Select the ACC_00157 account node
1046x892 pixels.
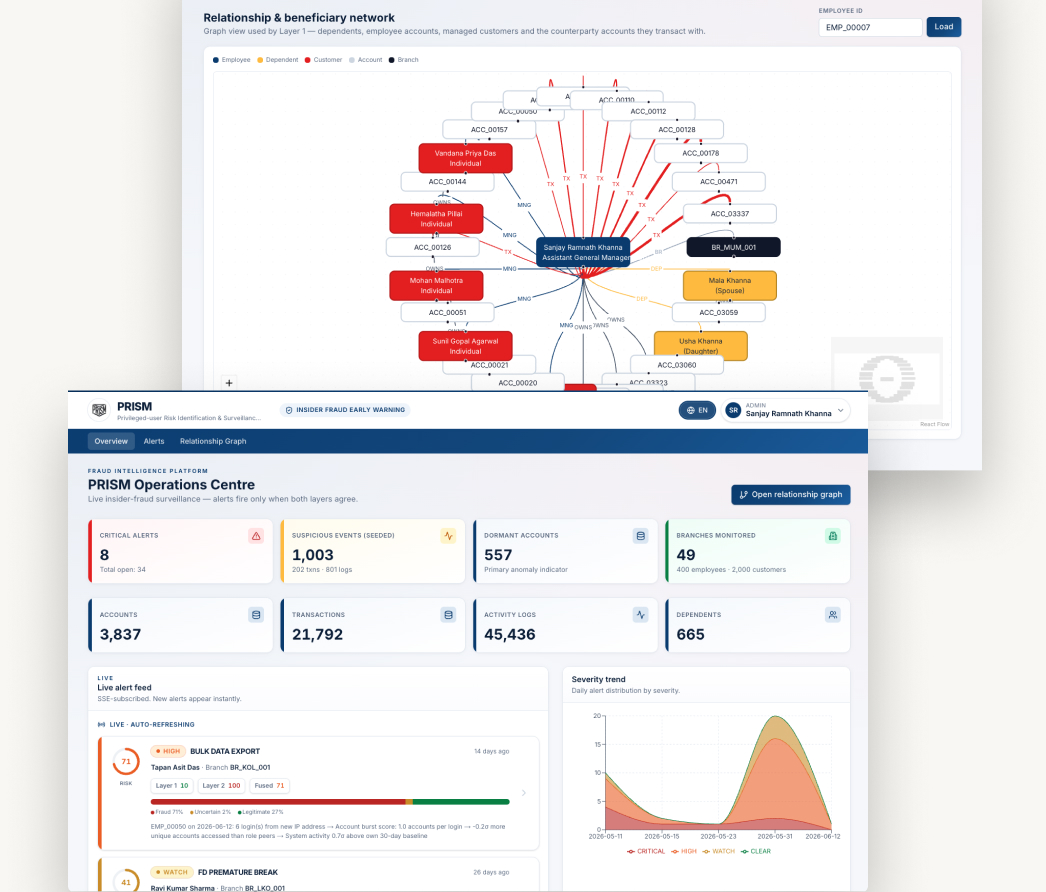click(489, 129)
